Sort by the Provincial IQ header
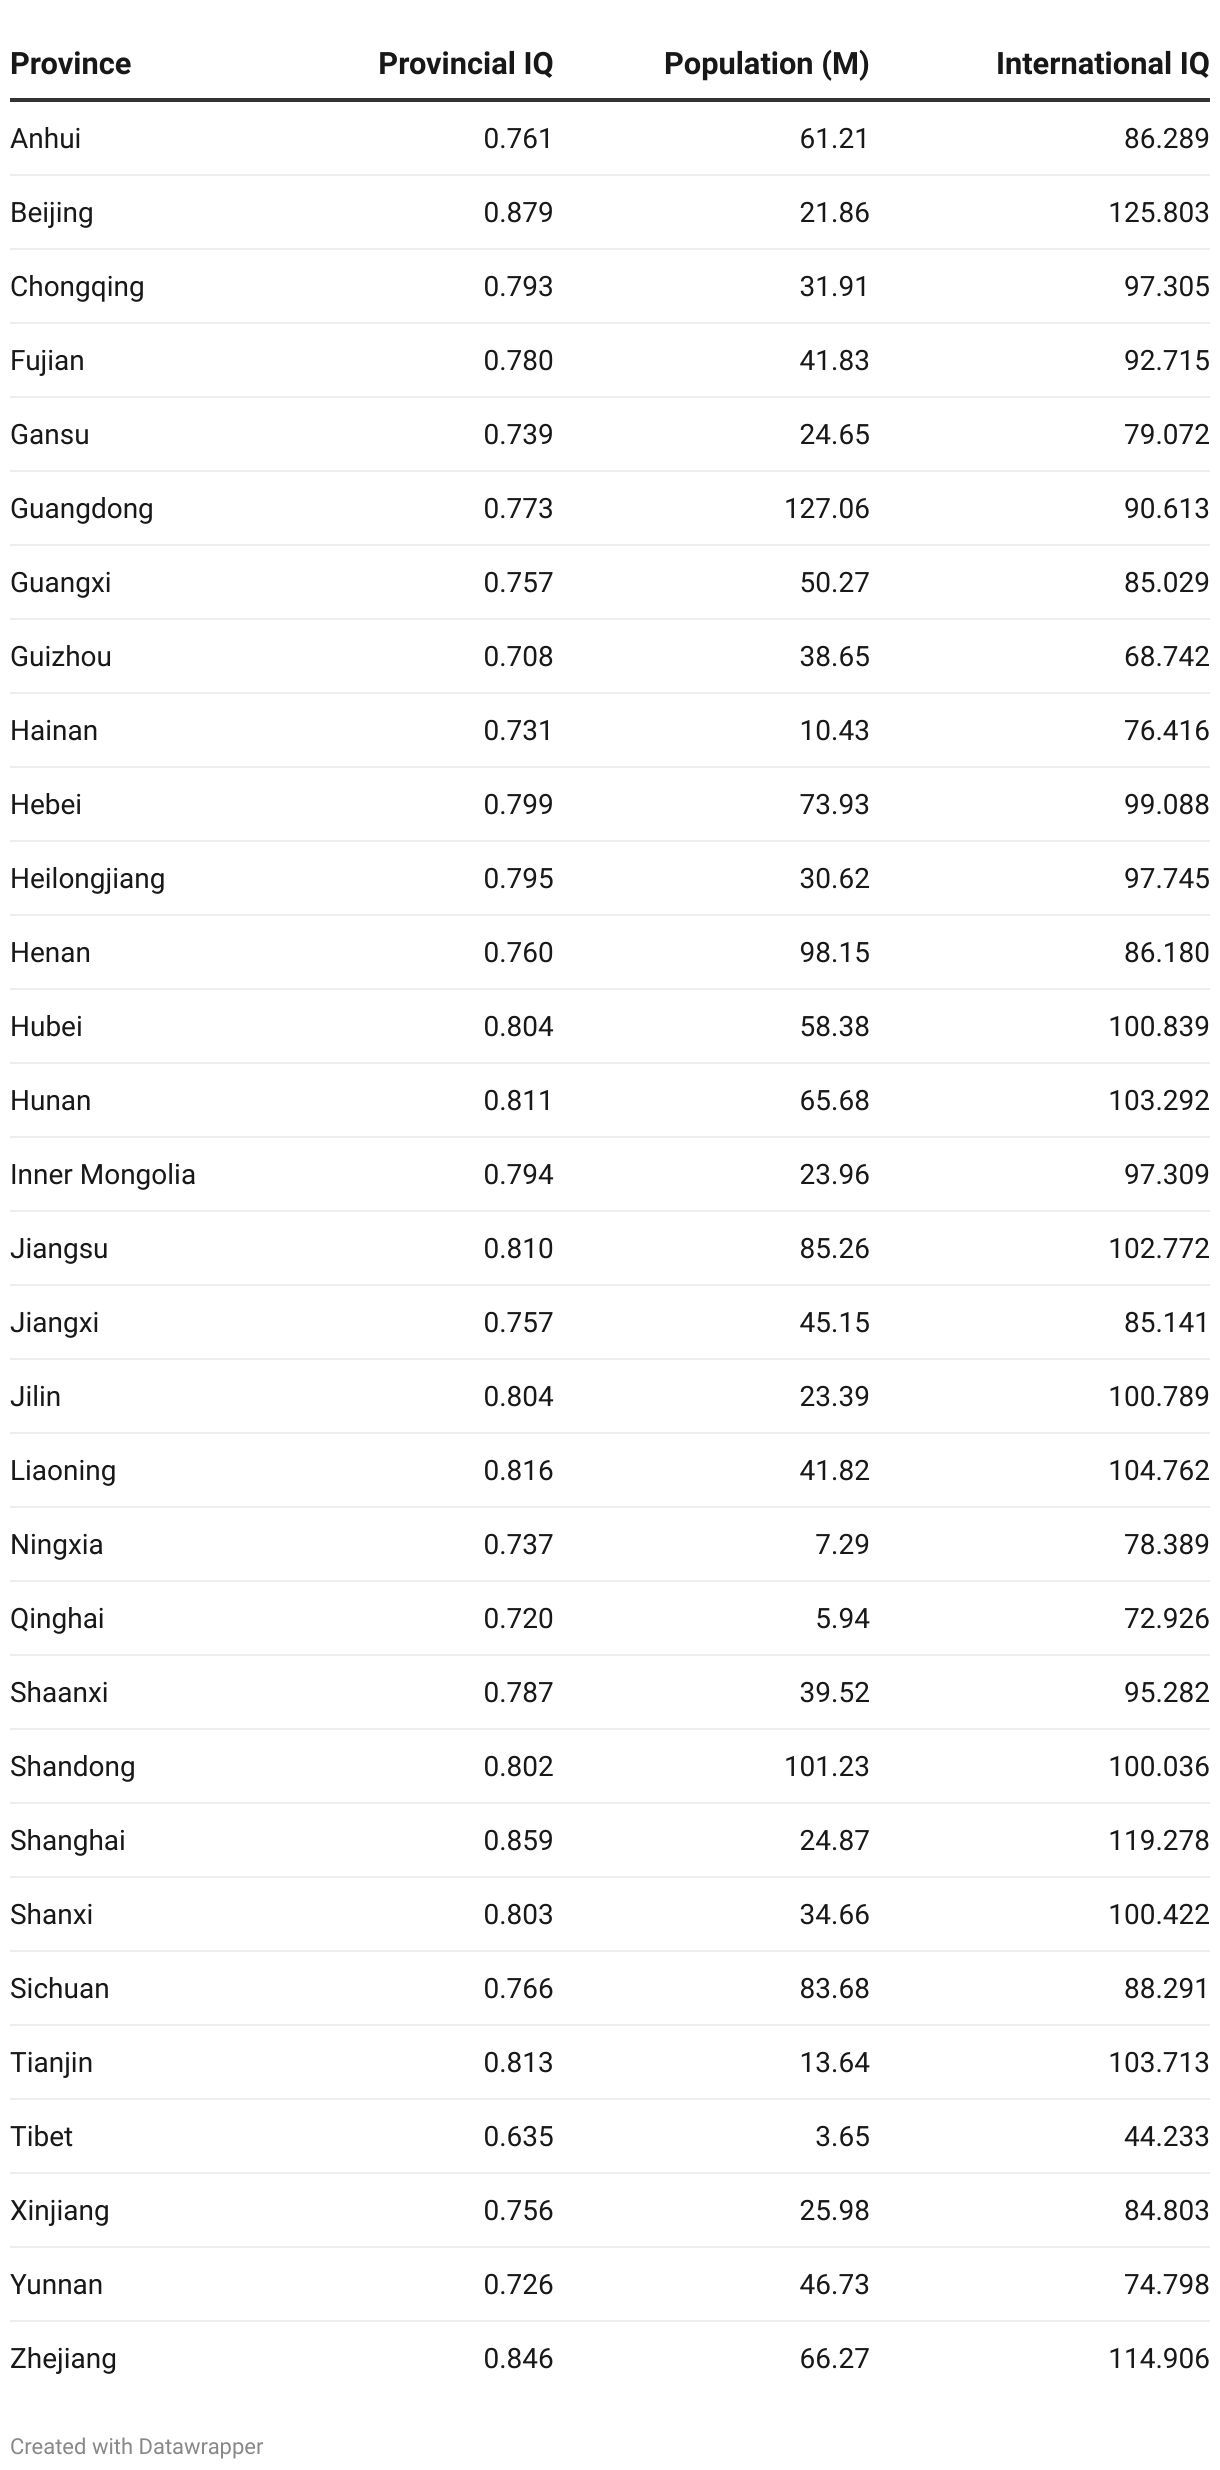Screen dimensions: 1220x2470 pos(465,64)
